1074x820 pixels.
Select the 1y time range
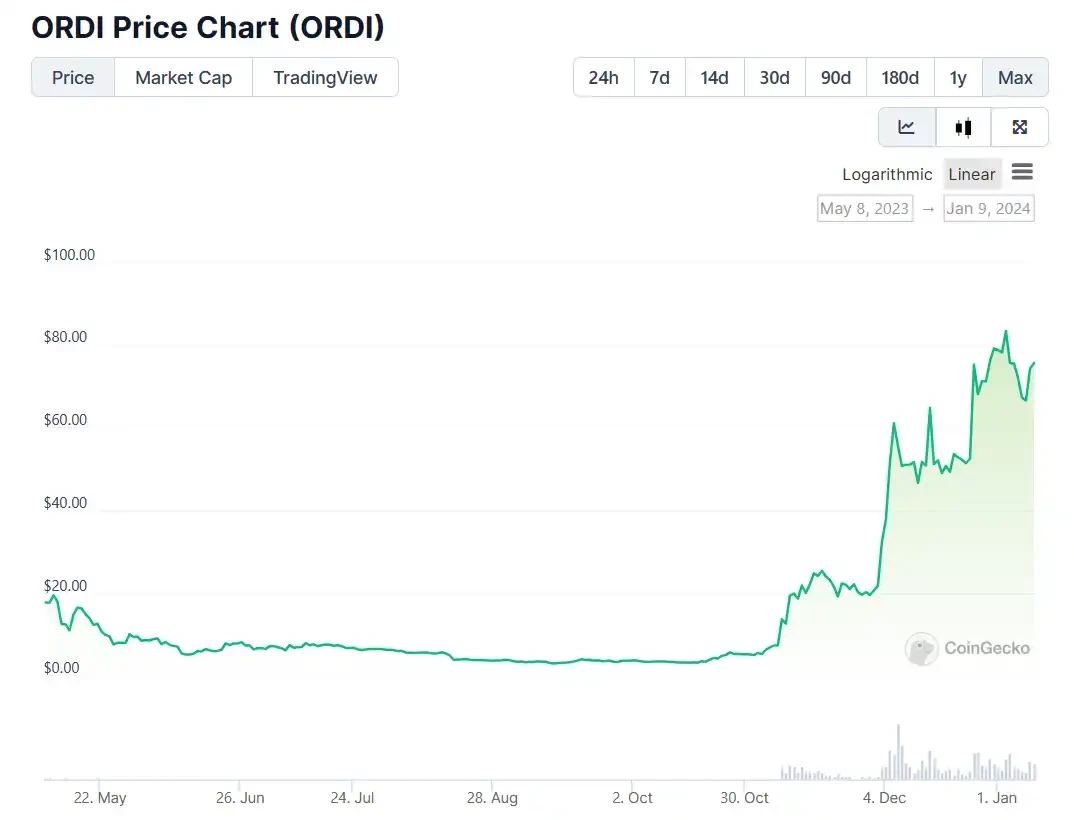[958, 77]
